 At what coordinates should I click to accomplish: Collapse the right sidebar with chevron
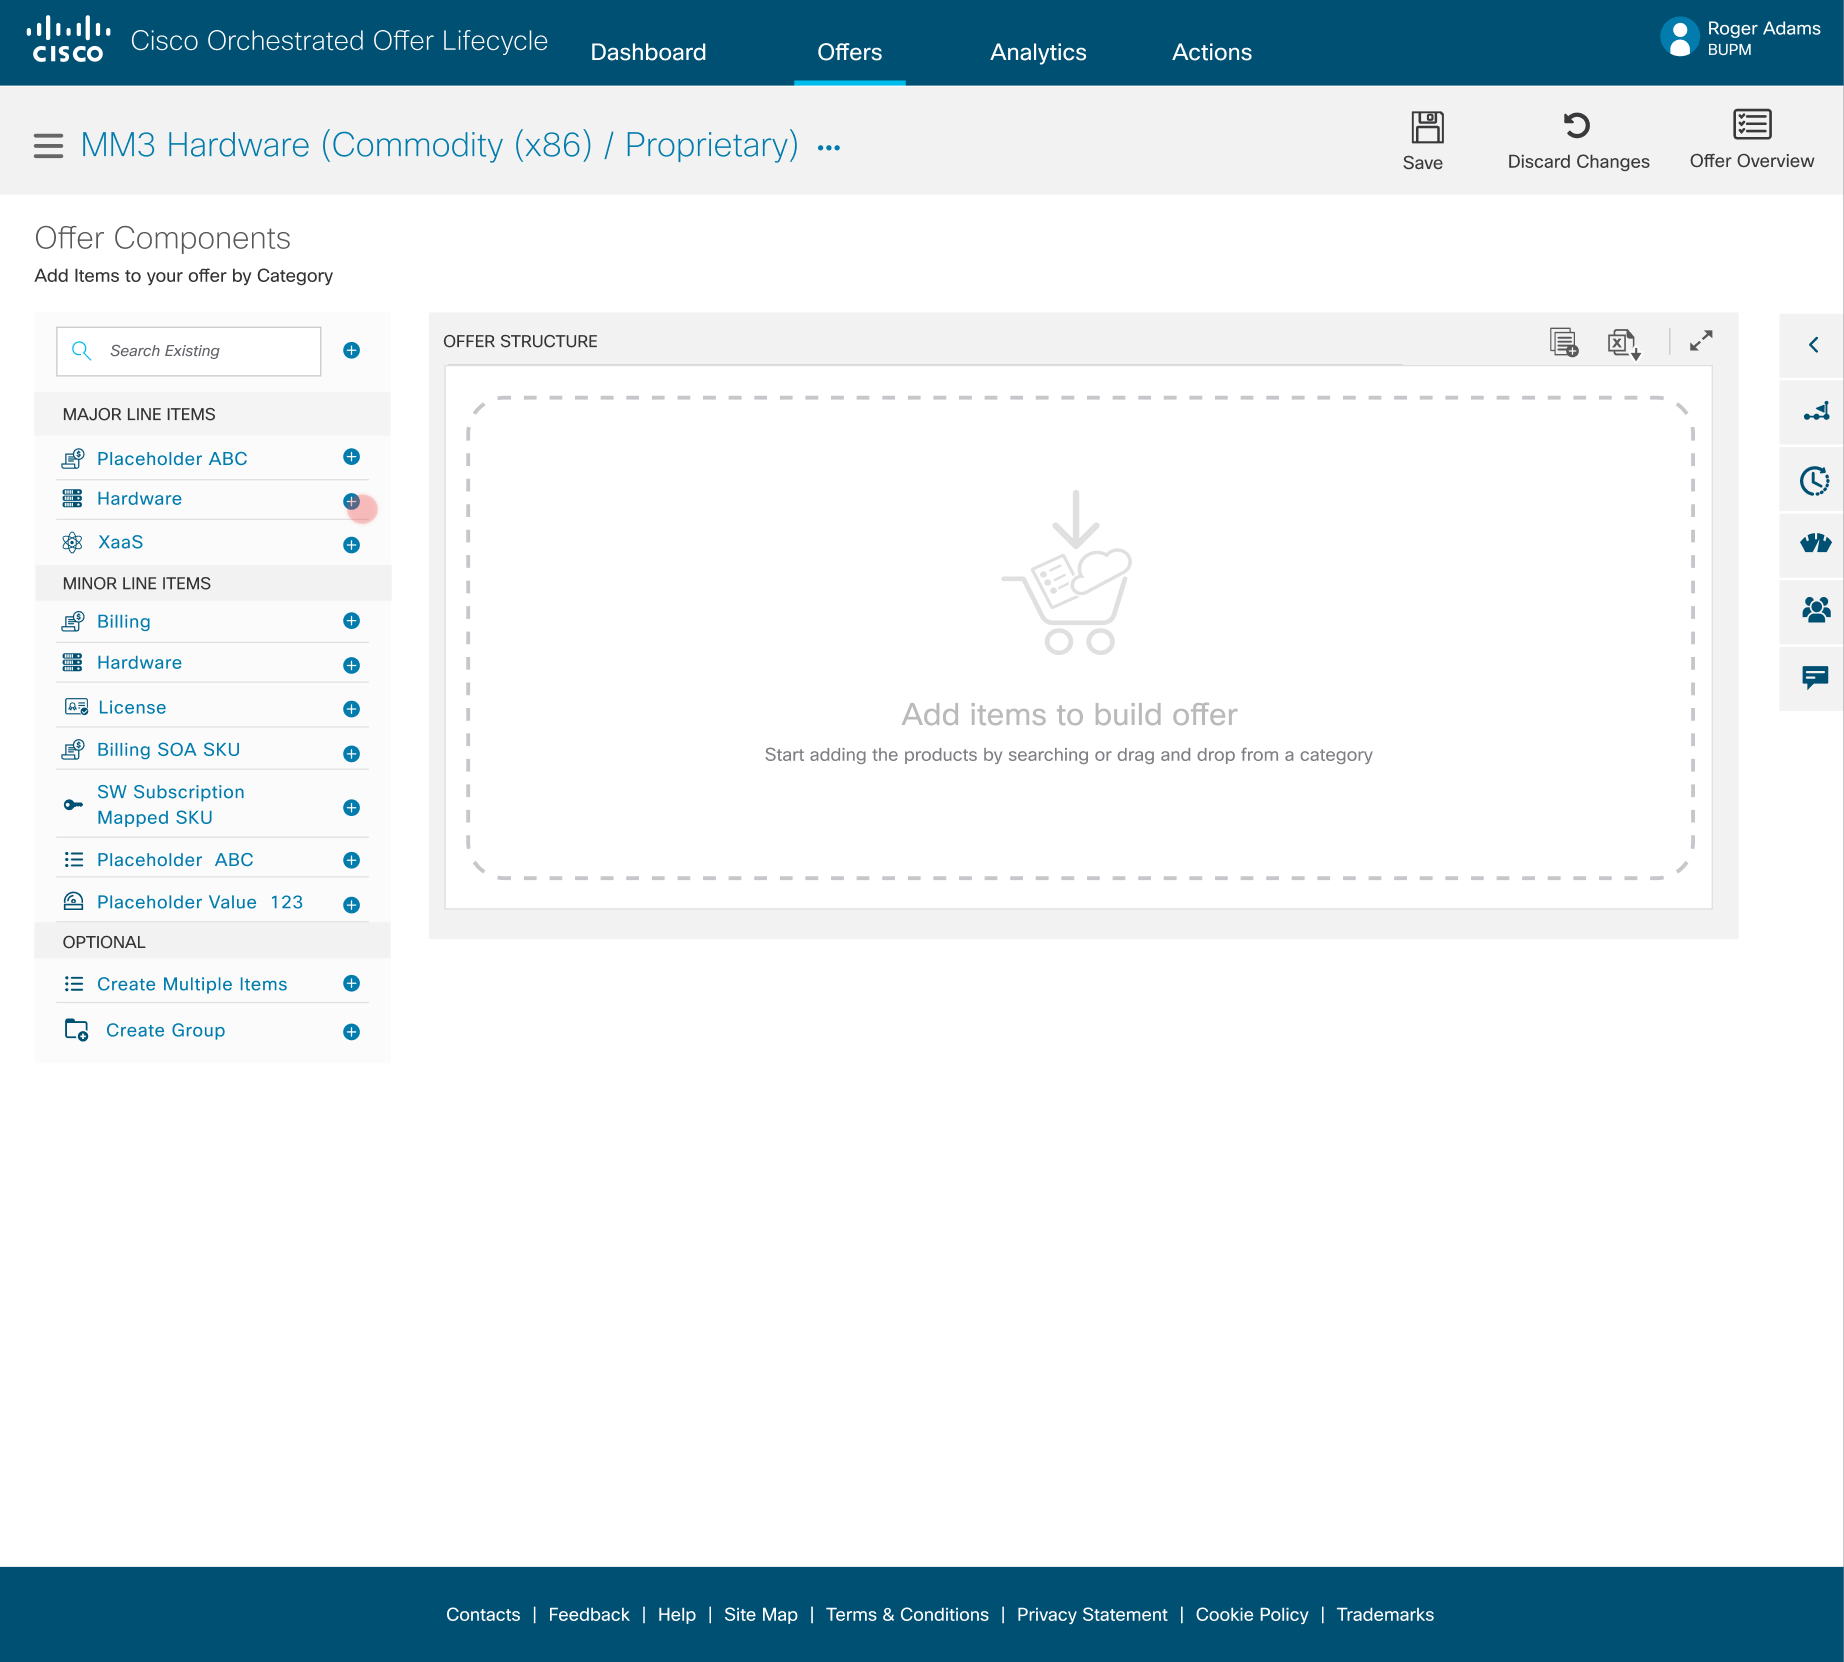pyautogui.click(x=1813, y=345)
